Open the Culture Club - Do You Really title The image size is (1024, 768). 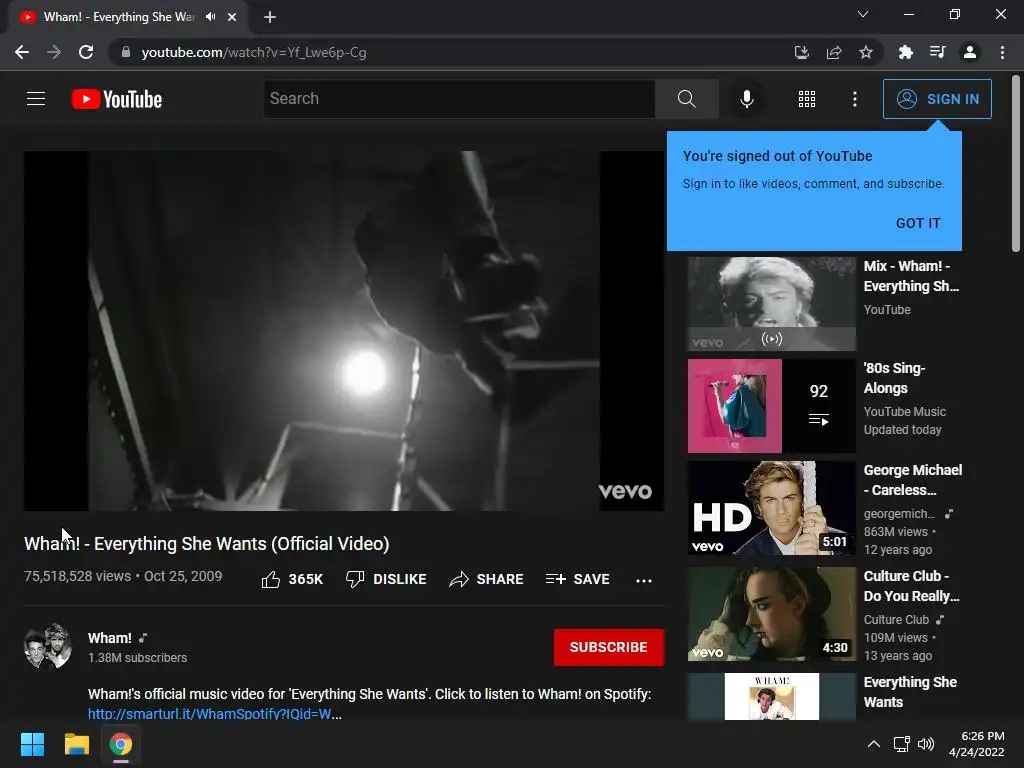(x=911, y=586)
